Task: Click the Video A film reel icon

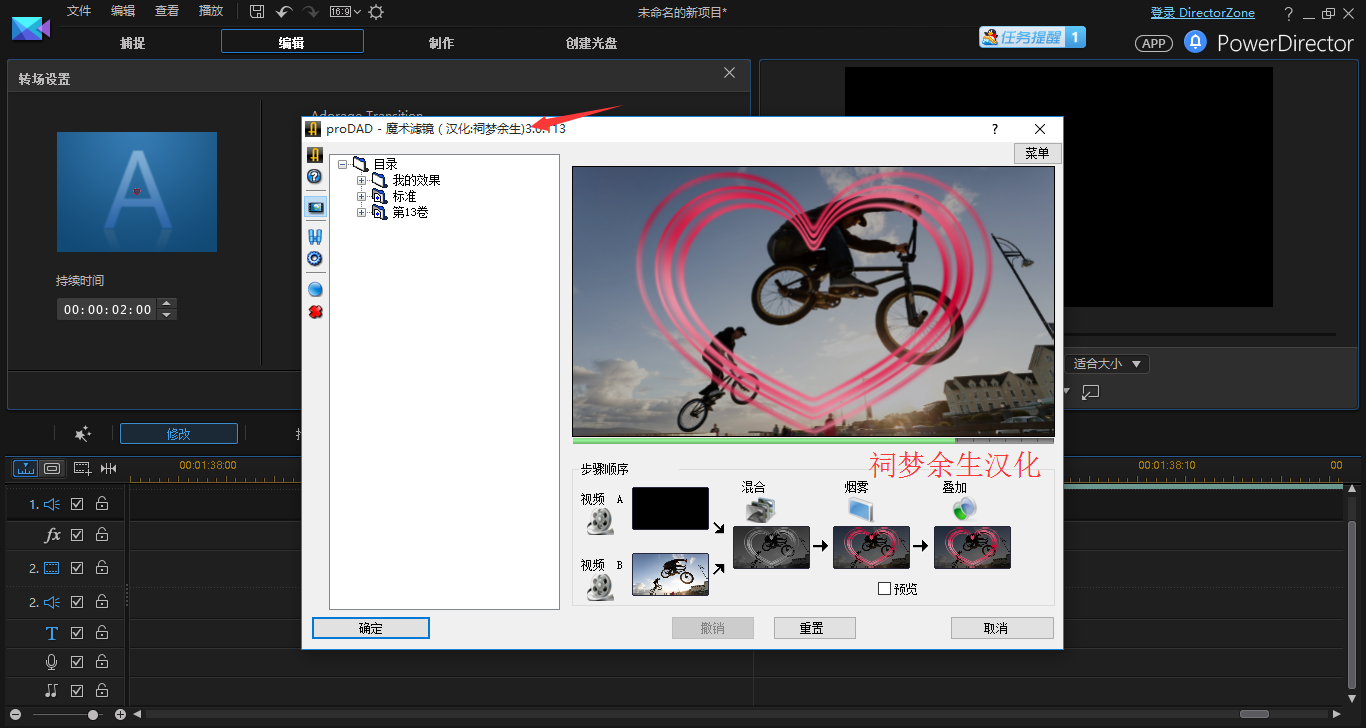Action: click(600, 521)
